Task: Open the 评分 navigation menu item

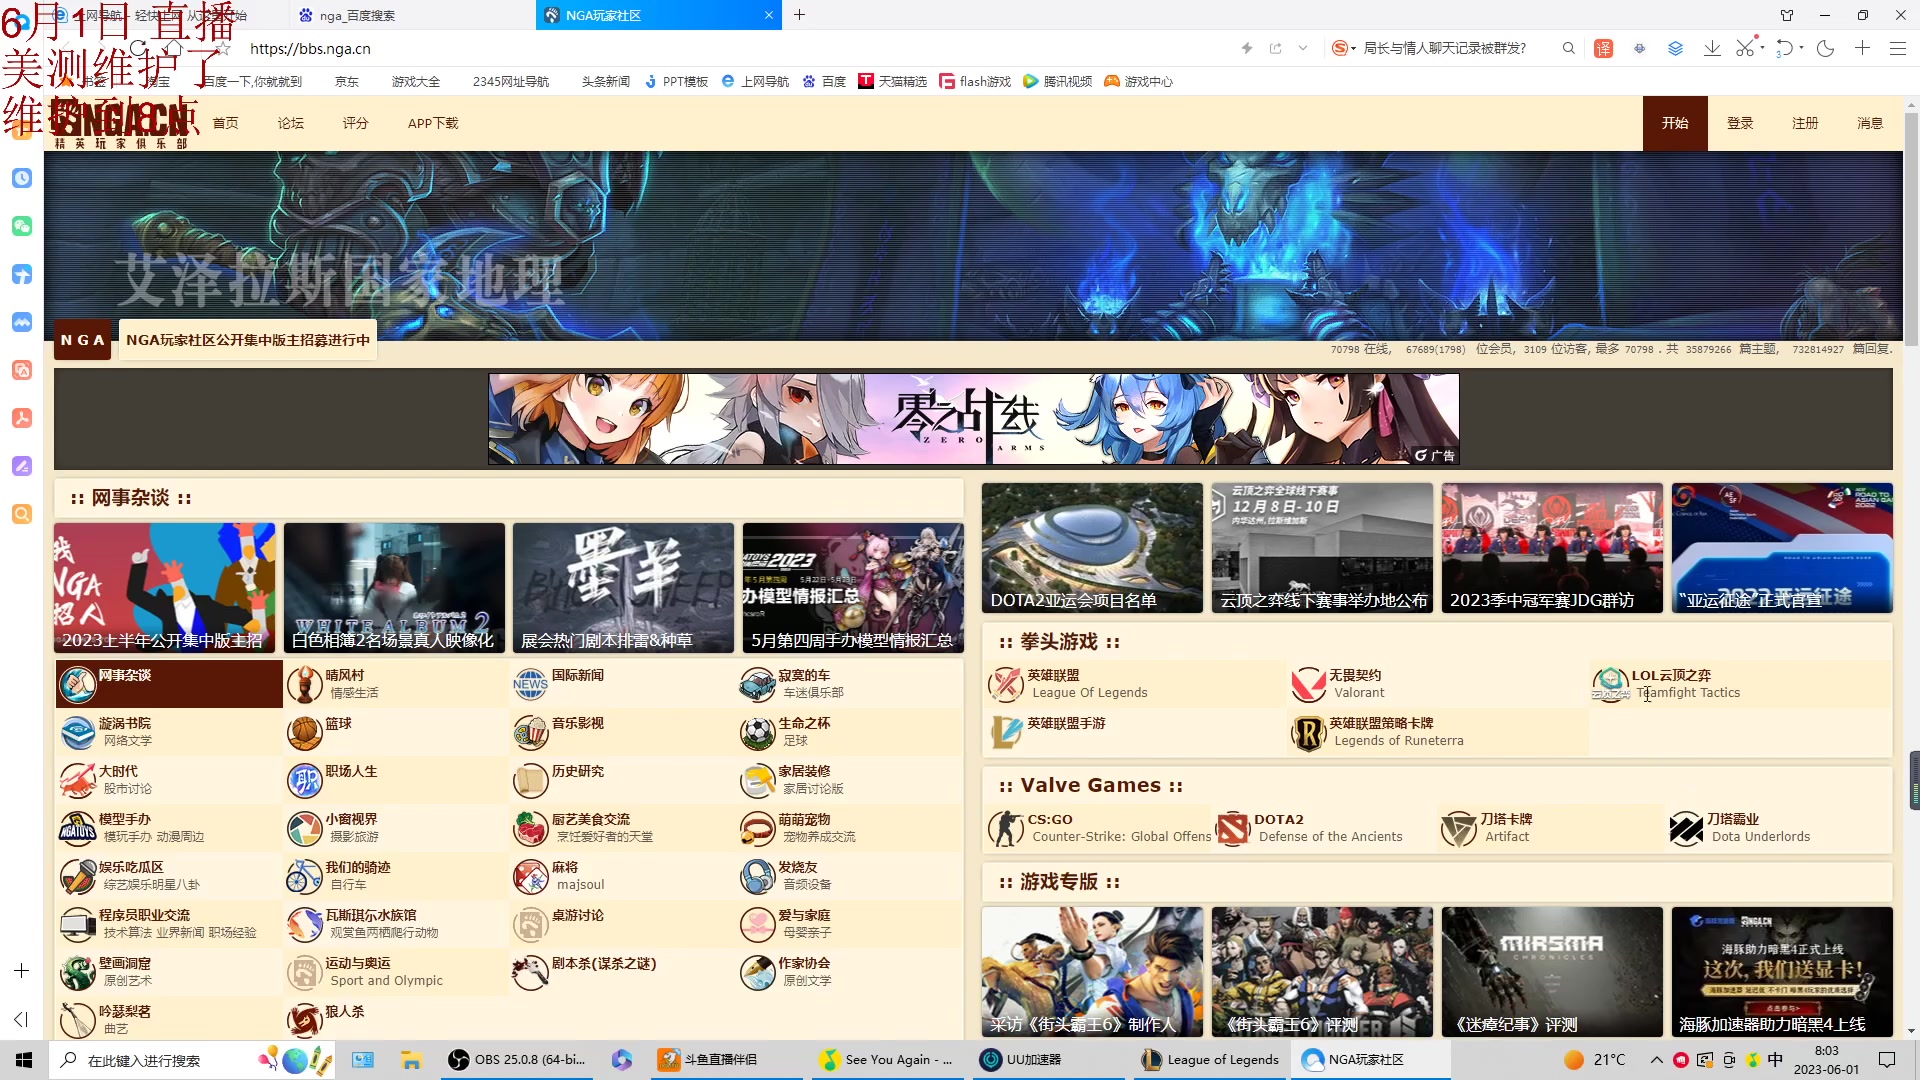Action: coord(355,123)
